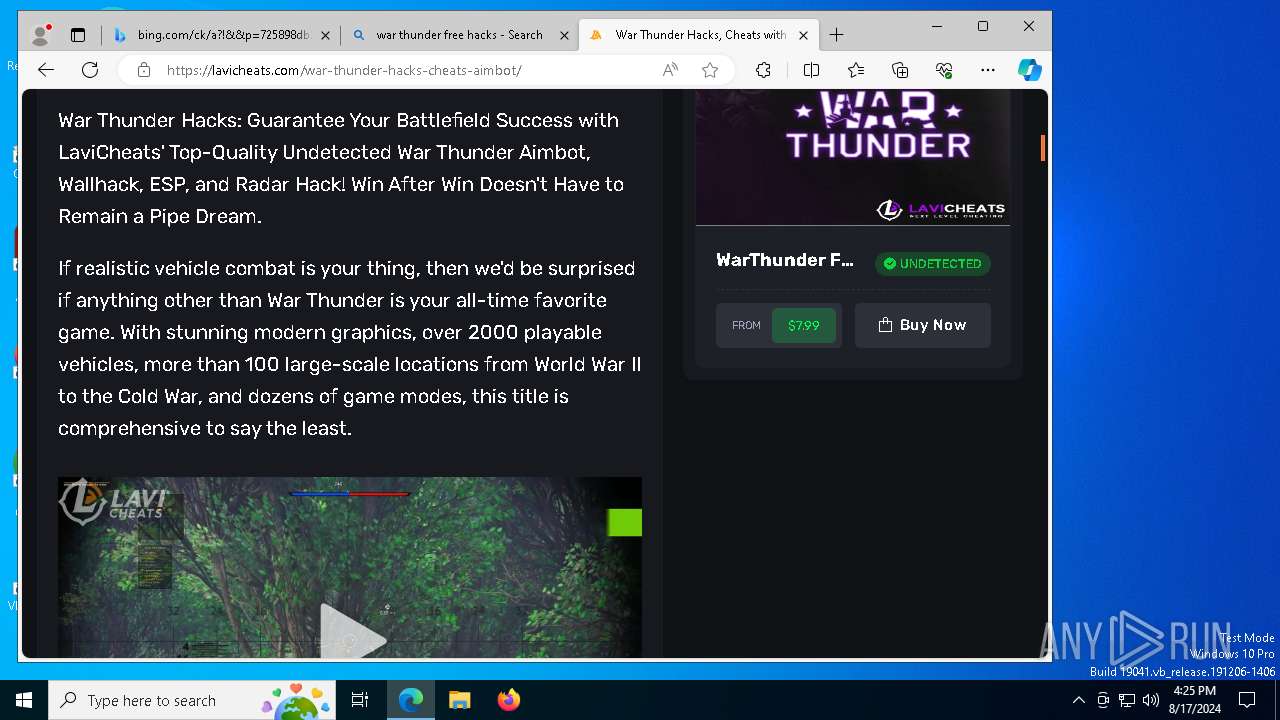Click the War Thunder product banner image

[853, 157]
